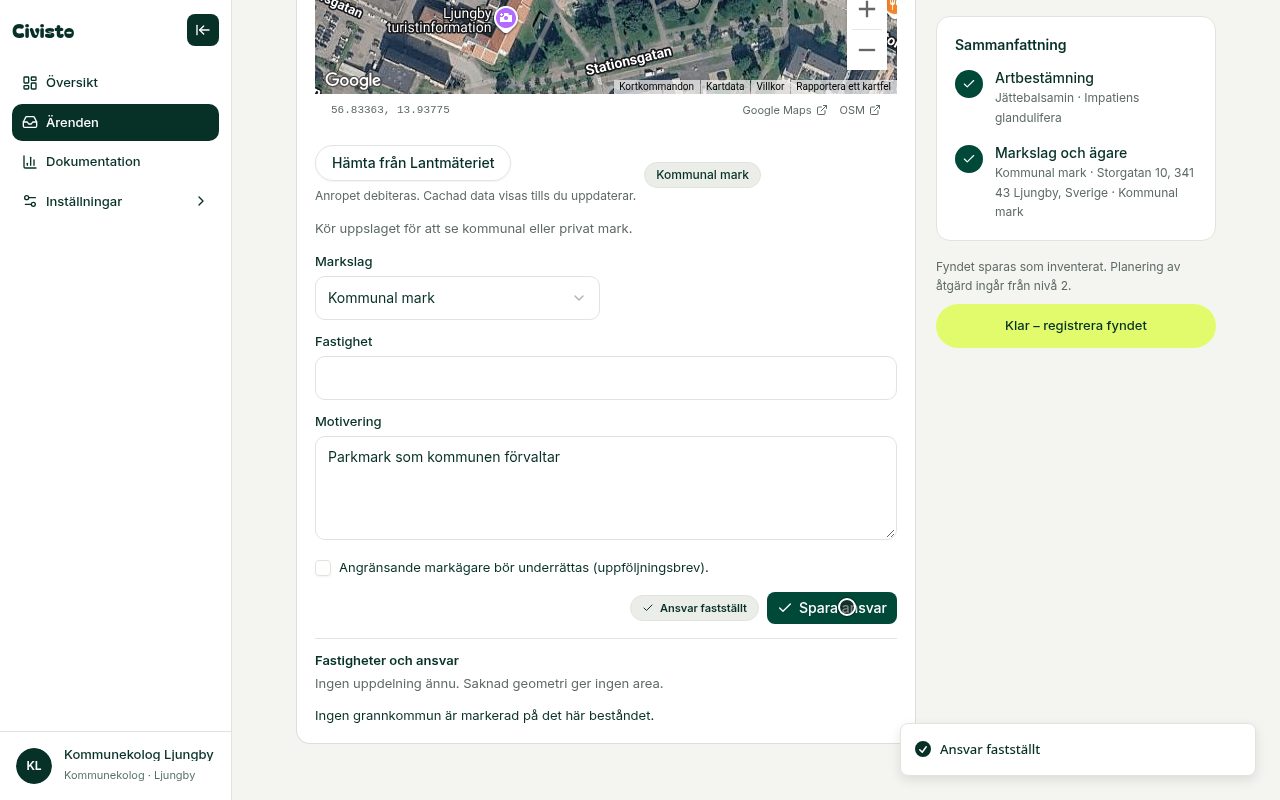Viewport: 1280px width, 800px height.
Task: Tick the Angränsande markägare checkbox
Action: click(x=323, y=568)
